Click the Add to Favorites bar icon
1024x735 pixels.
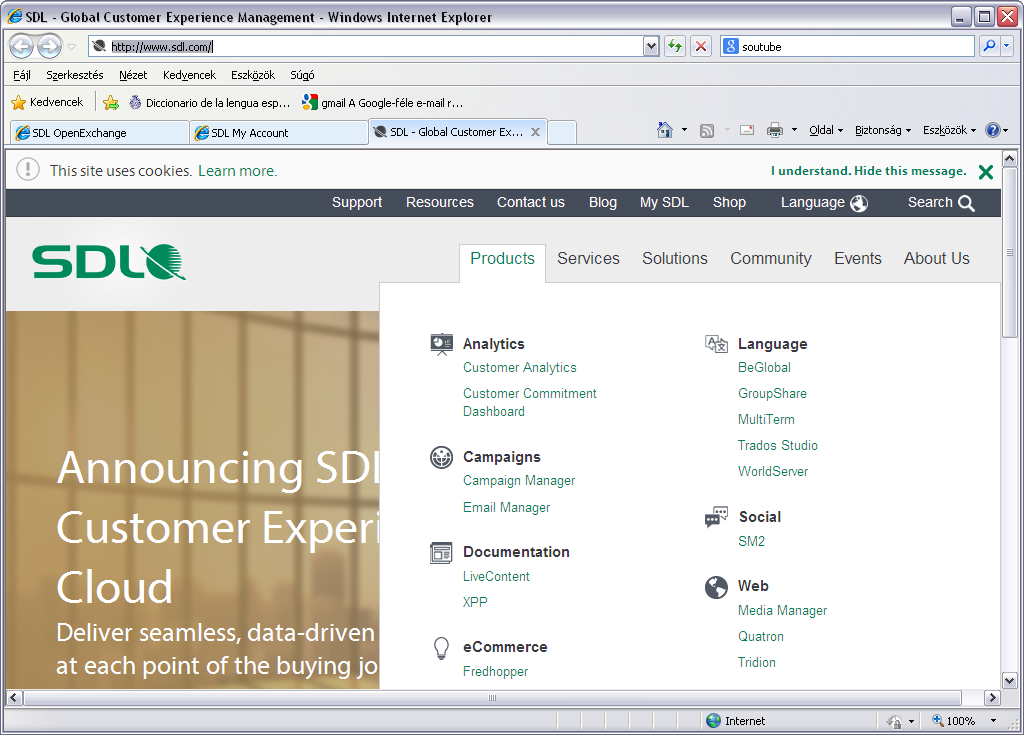pos(111,103)
